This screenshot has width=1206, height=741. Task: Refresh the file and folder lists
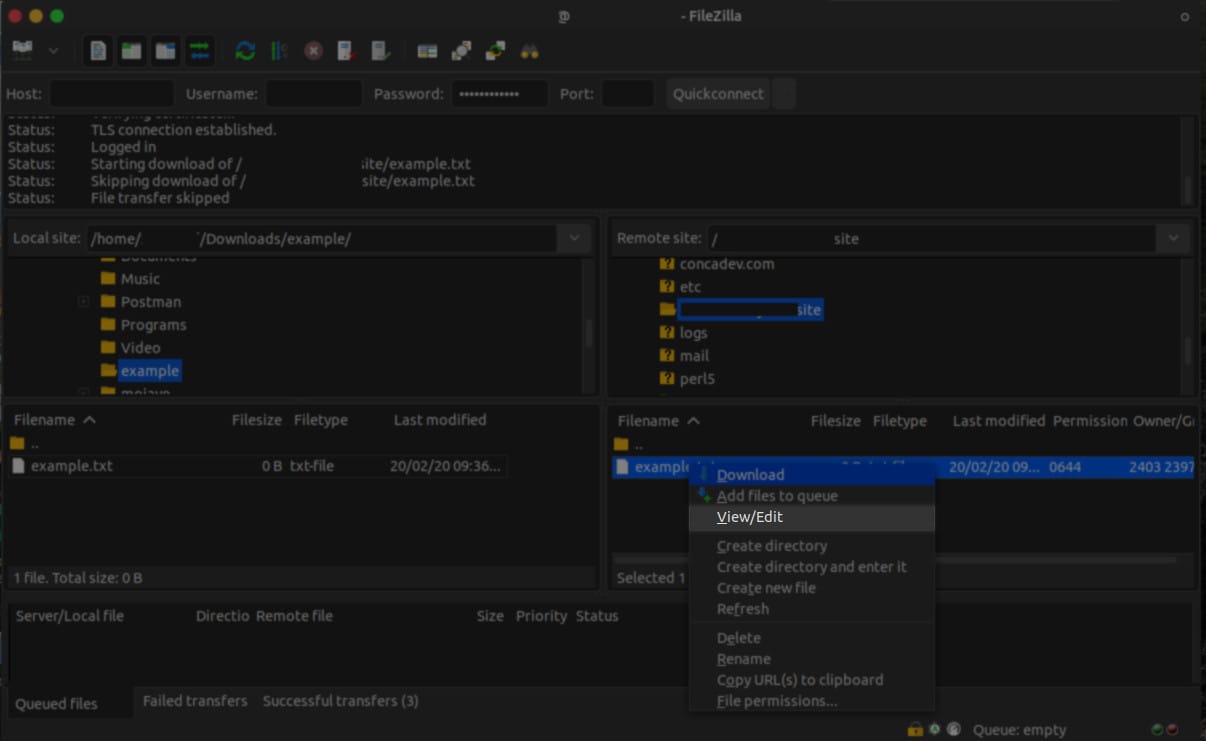pyautogui.click(x=245, y=49)
